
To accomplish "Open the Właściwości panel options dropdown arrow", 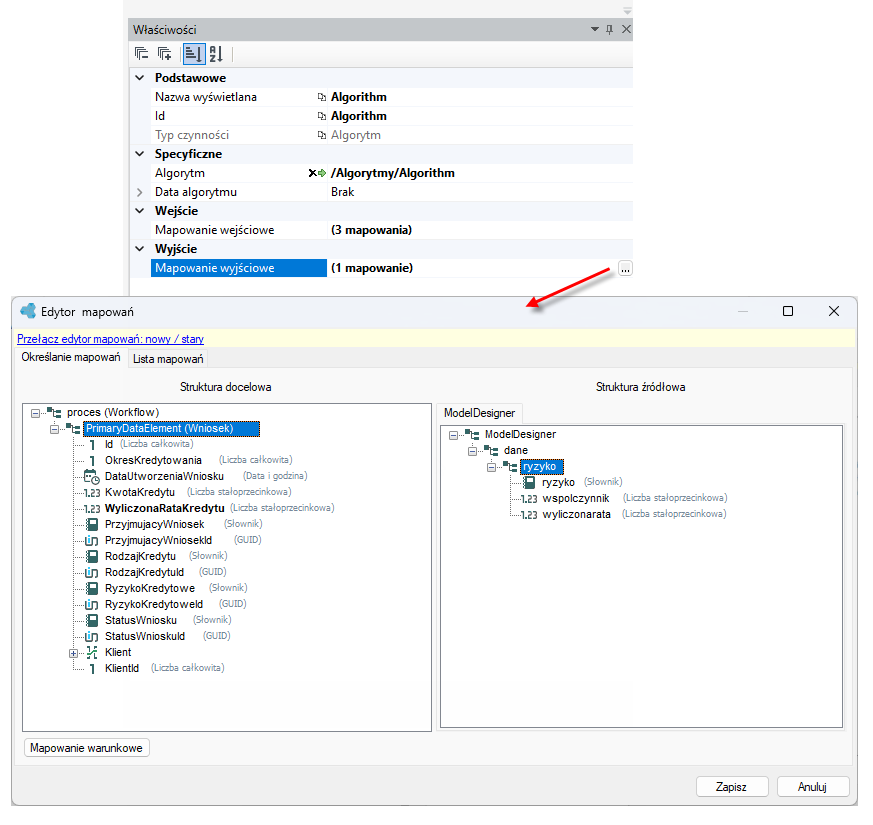I will coord(595,29).
